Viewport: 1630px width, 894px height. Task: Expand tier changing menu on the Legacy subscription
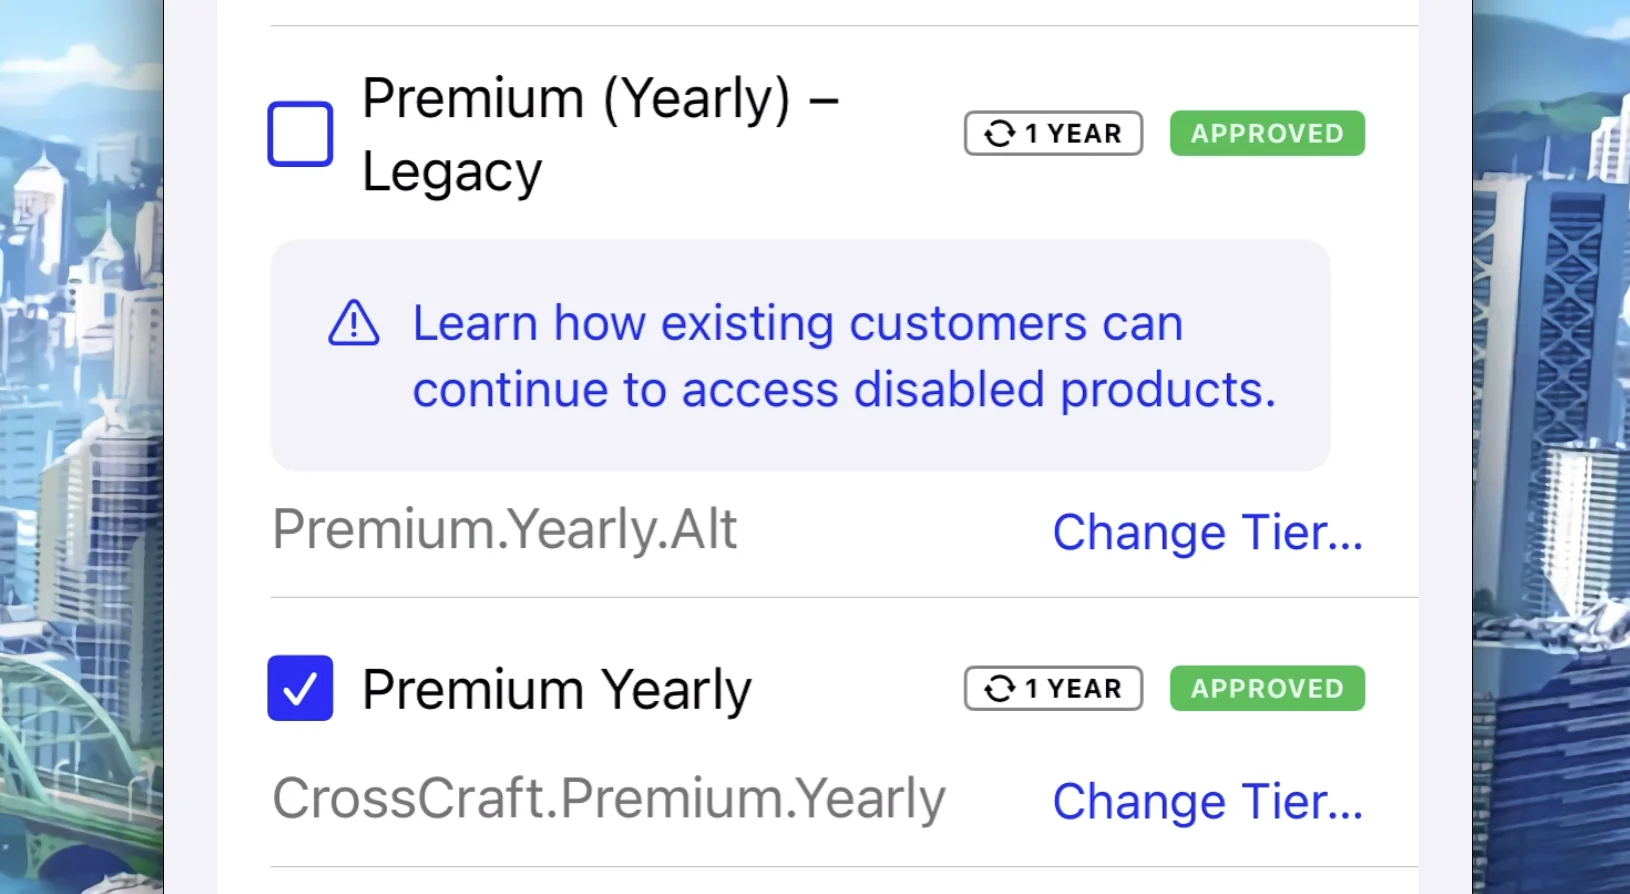[1207, 532]
